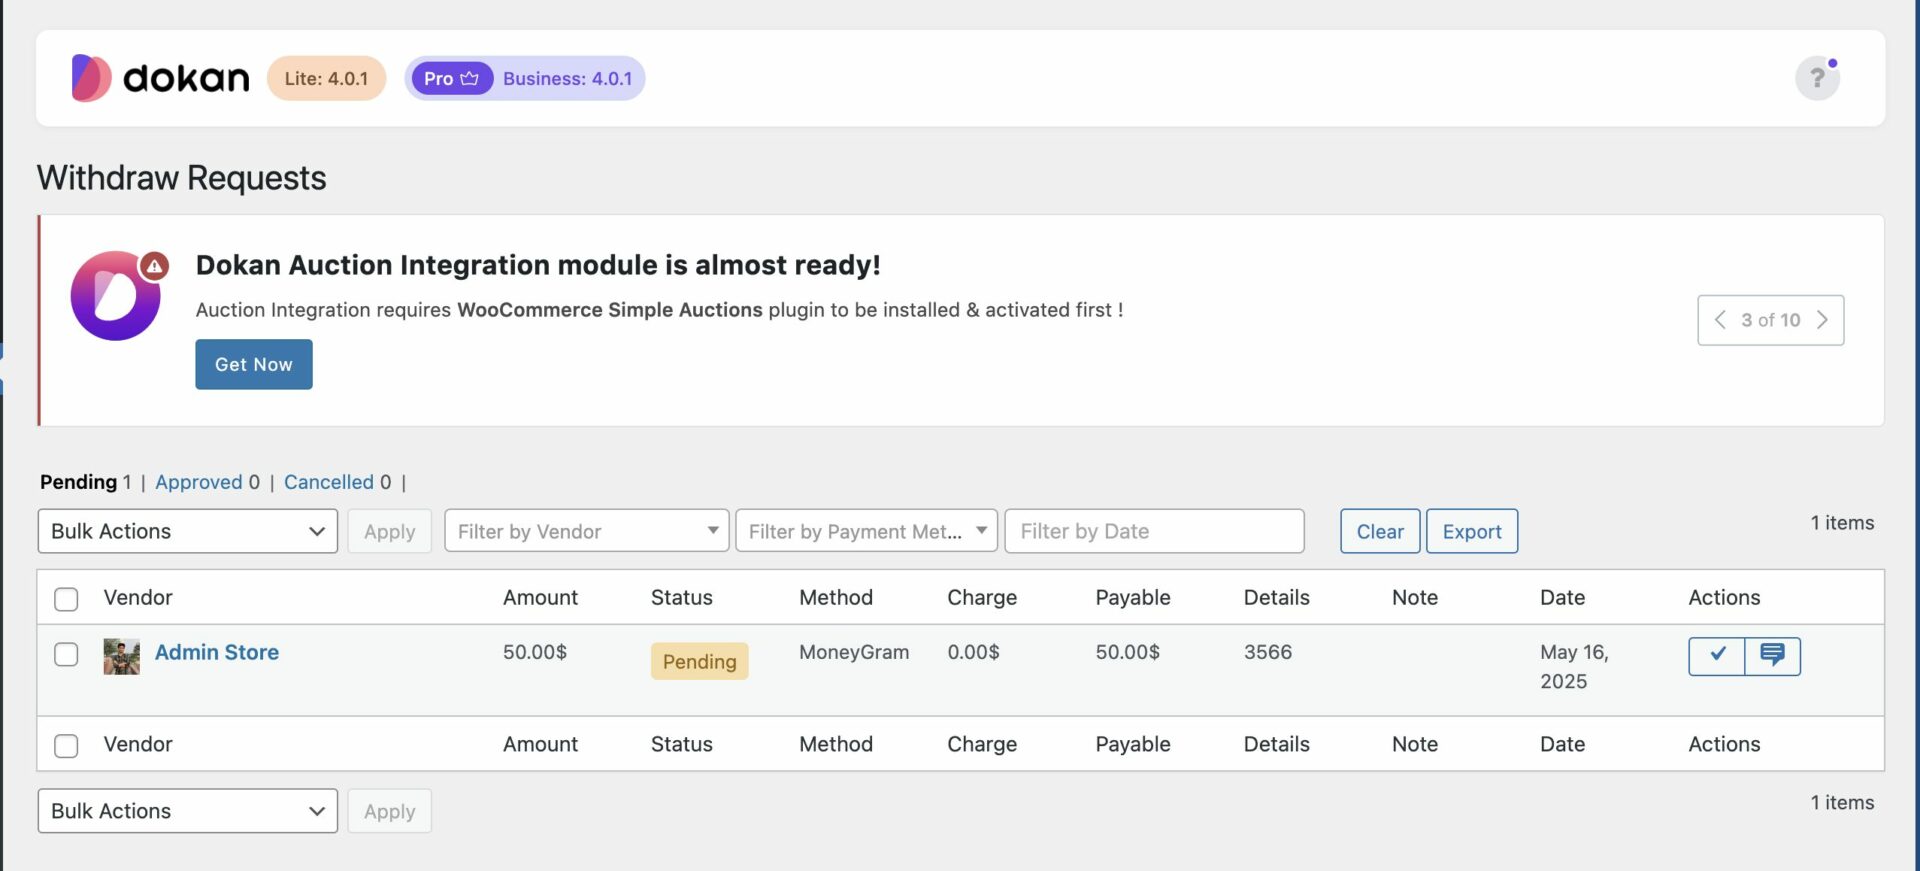Click the Pro crown badge
1920x871 pixels.
452,78
